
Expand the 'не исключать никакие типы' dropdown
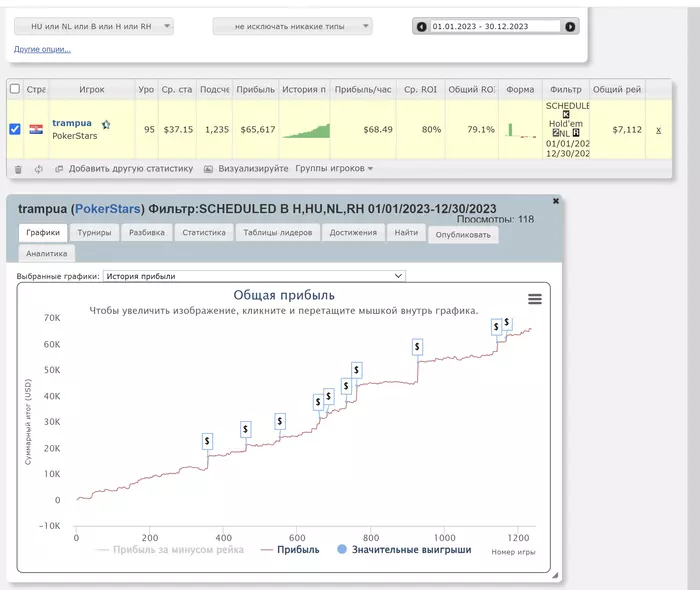pos(292,27)
